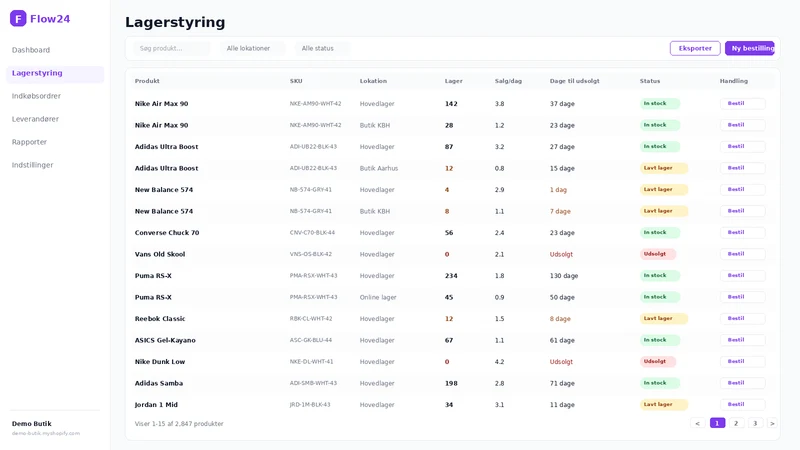
Task: Click Bestil for Puma RS-X Hovedlager
Action: 742,276
